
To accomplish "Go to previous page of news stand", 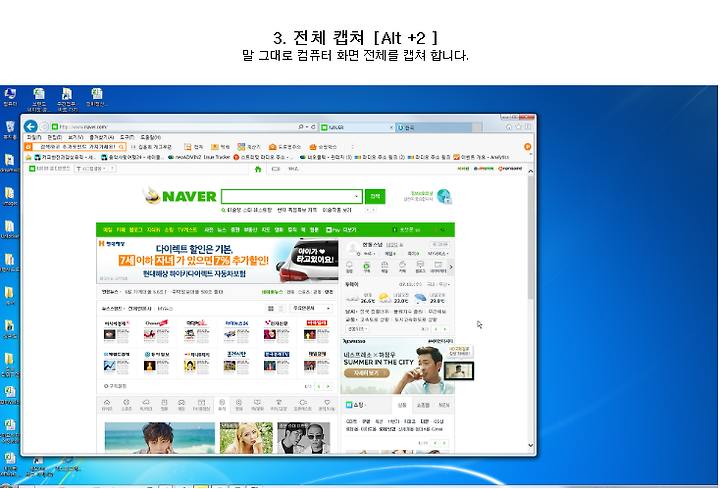I will point(319,386).
